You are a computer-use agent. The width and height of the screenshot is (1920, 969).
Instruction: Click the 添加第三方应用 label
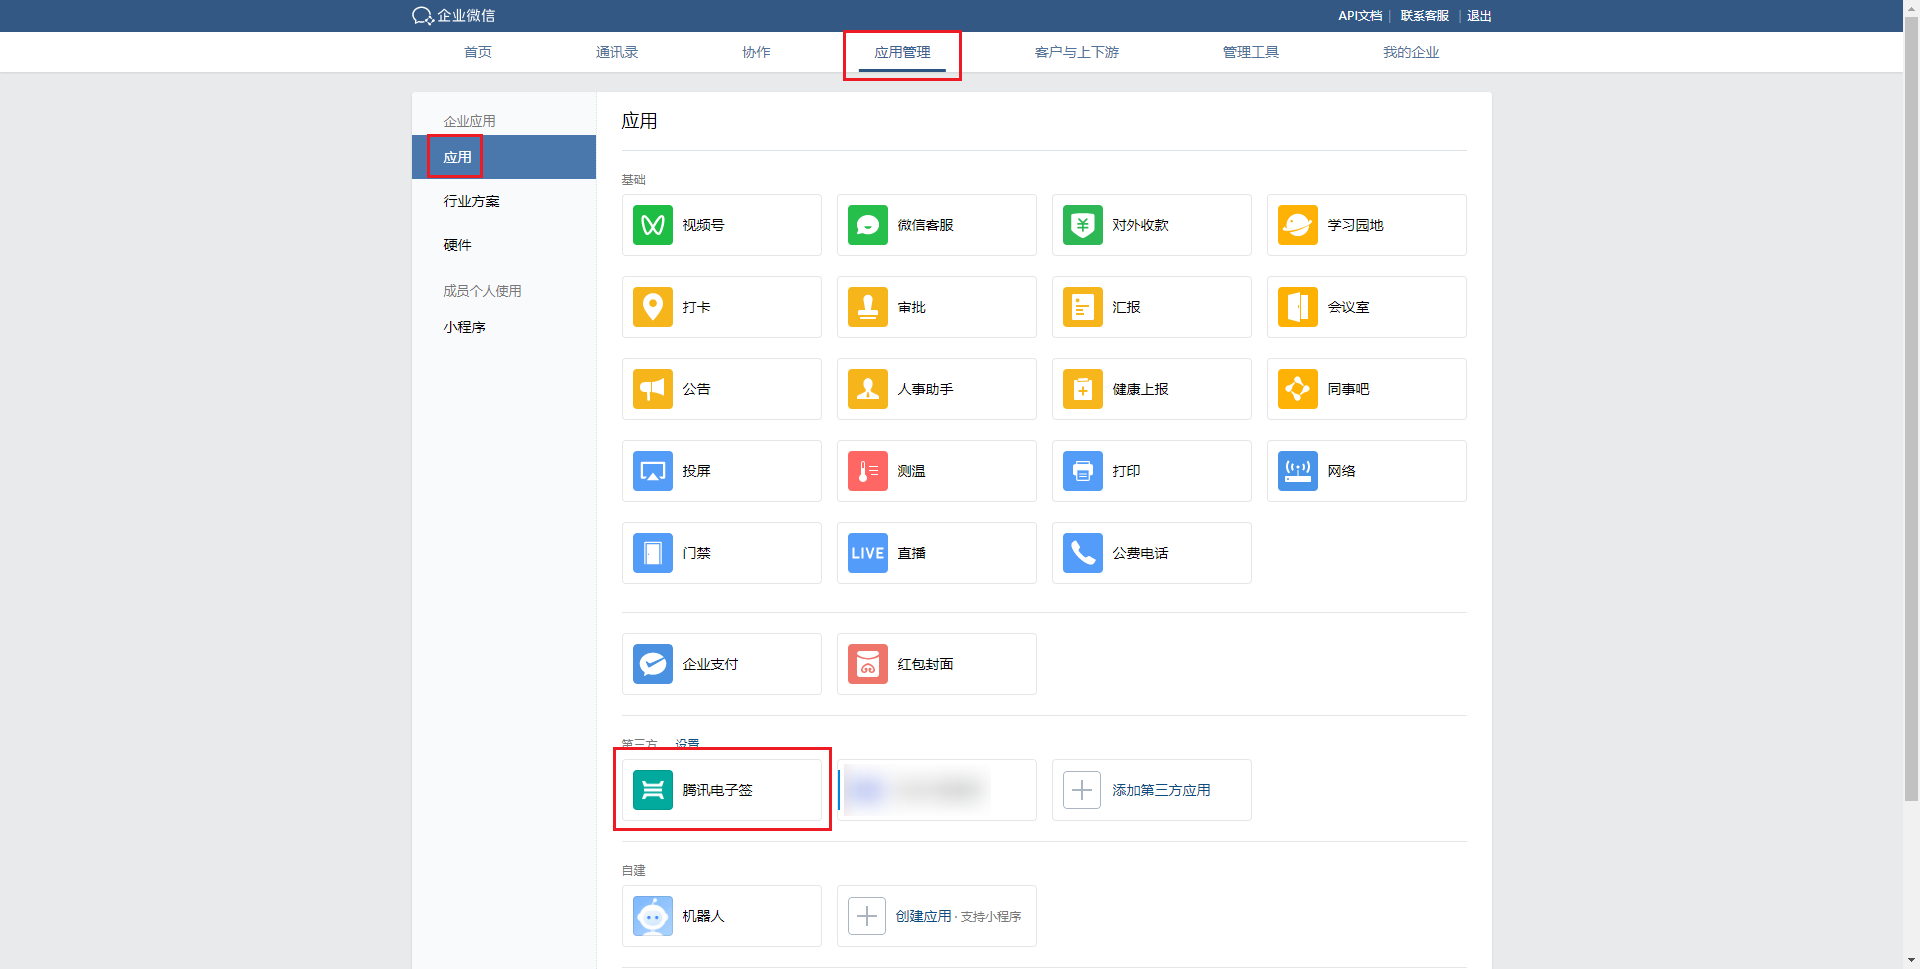coord(1161,790)
